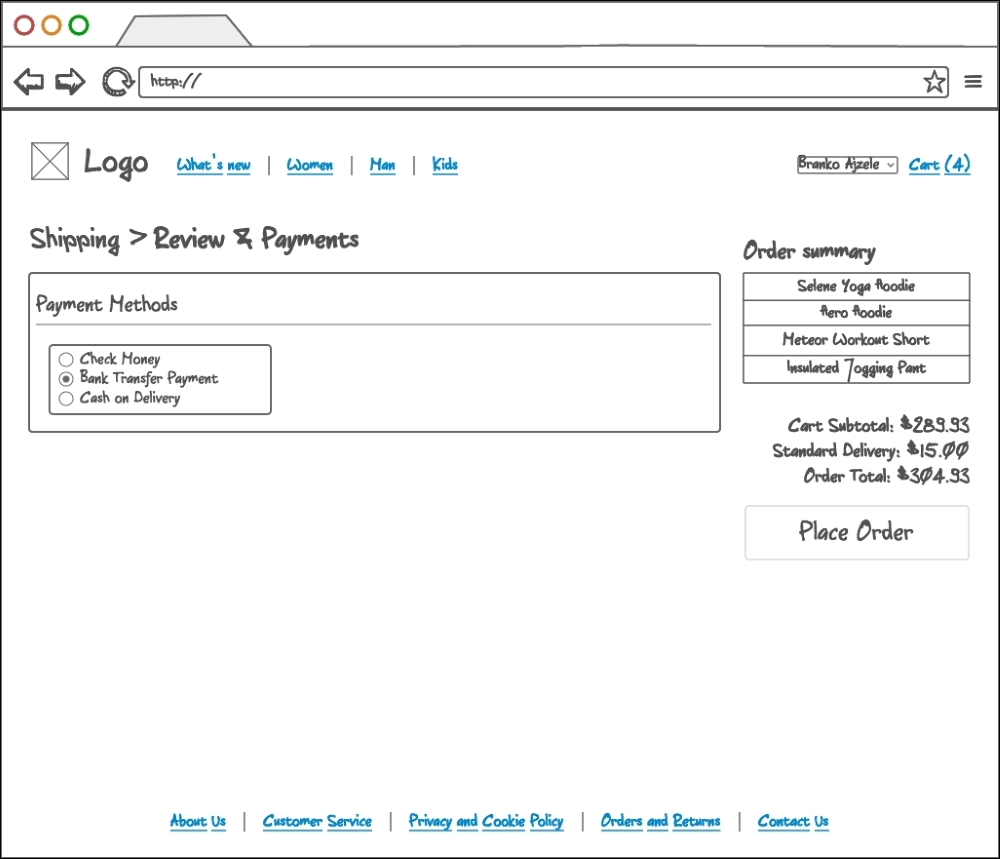Click inside the URL address bar

coord(400,81)
